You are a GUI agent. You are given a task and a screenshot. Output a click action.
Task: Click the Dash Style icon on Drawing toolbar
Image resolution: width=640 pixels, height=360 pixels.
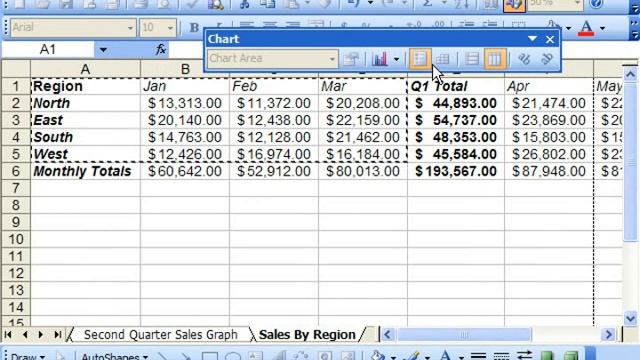pos(501,356)
